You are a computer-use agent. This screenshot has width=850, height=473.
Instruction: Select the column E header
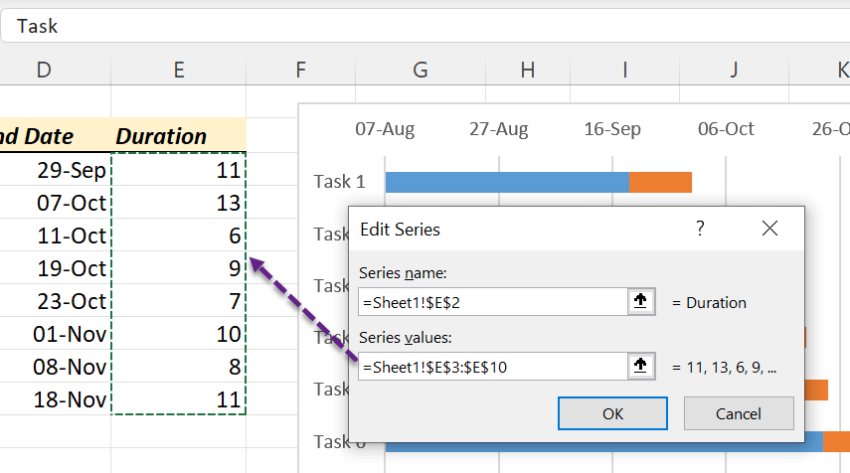click(x=178, y=69)
